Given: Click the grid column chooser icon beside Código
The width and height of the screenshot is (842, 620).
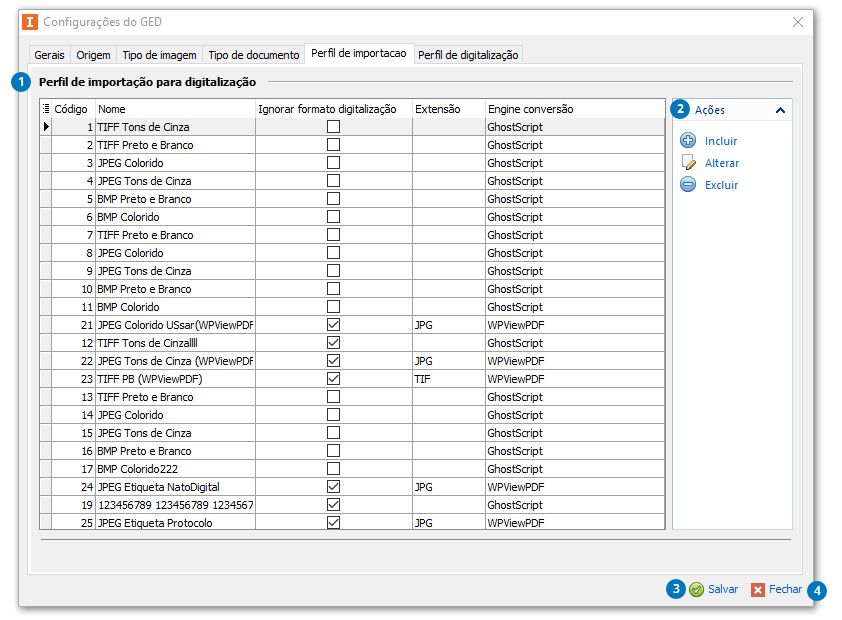Looking at the screenshot, I should (x=46, y=109).
